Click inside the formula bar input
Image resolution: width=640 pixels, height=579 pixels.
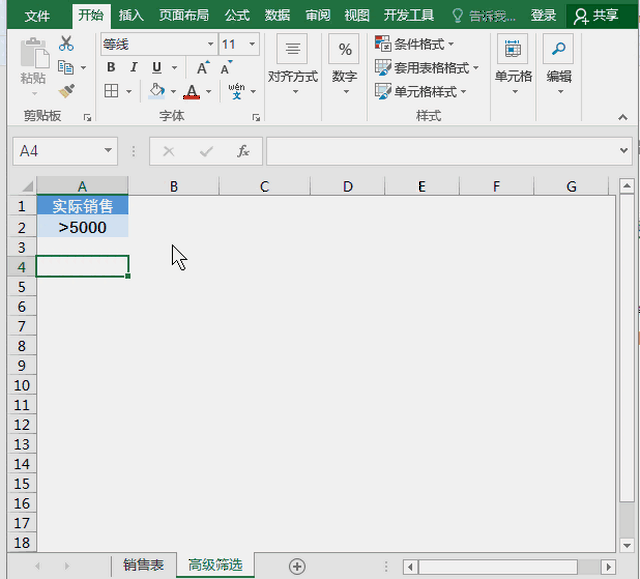pyautogui.click(x=441, y=151)
